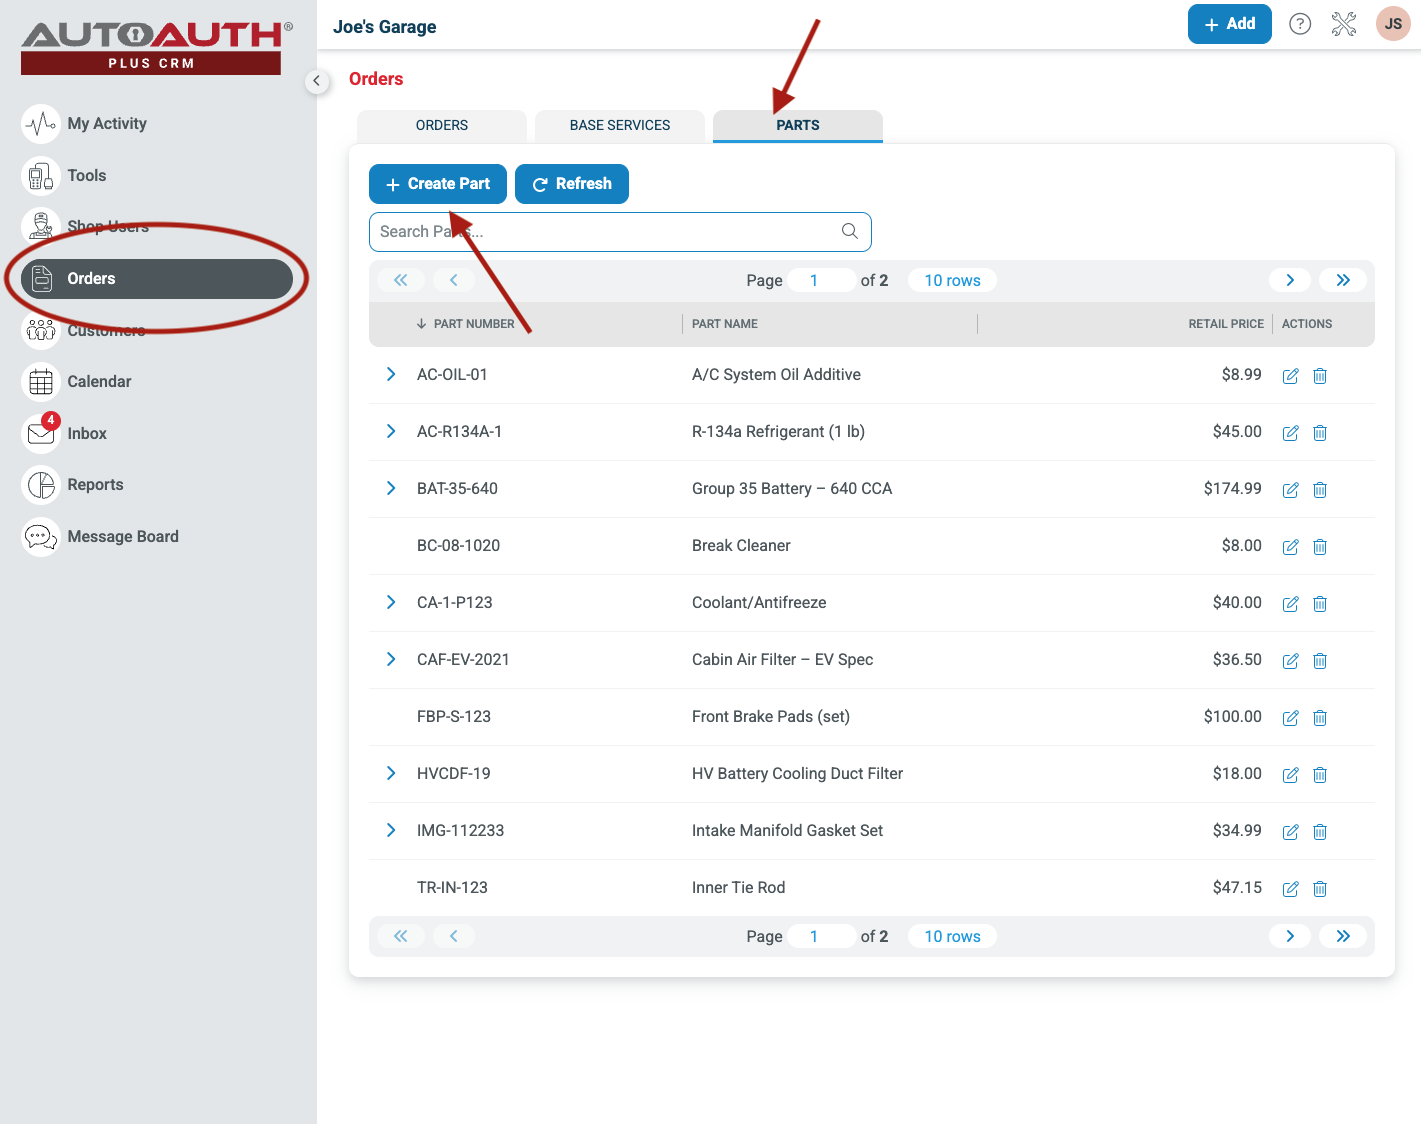Expand the HVCDF-19 row details
The height and width of the screenshot is (1124, 1421).
391,773
